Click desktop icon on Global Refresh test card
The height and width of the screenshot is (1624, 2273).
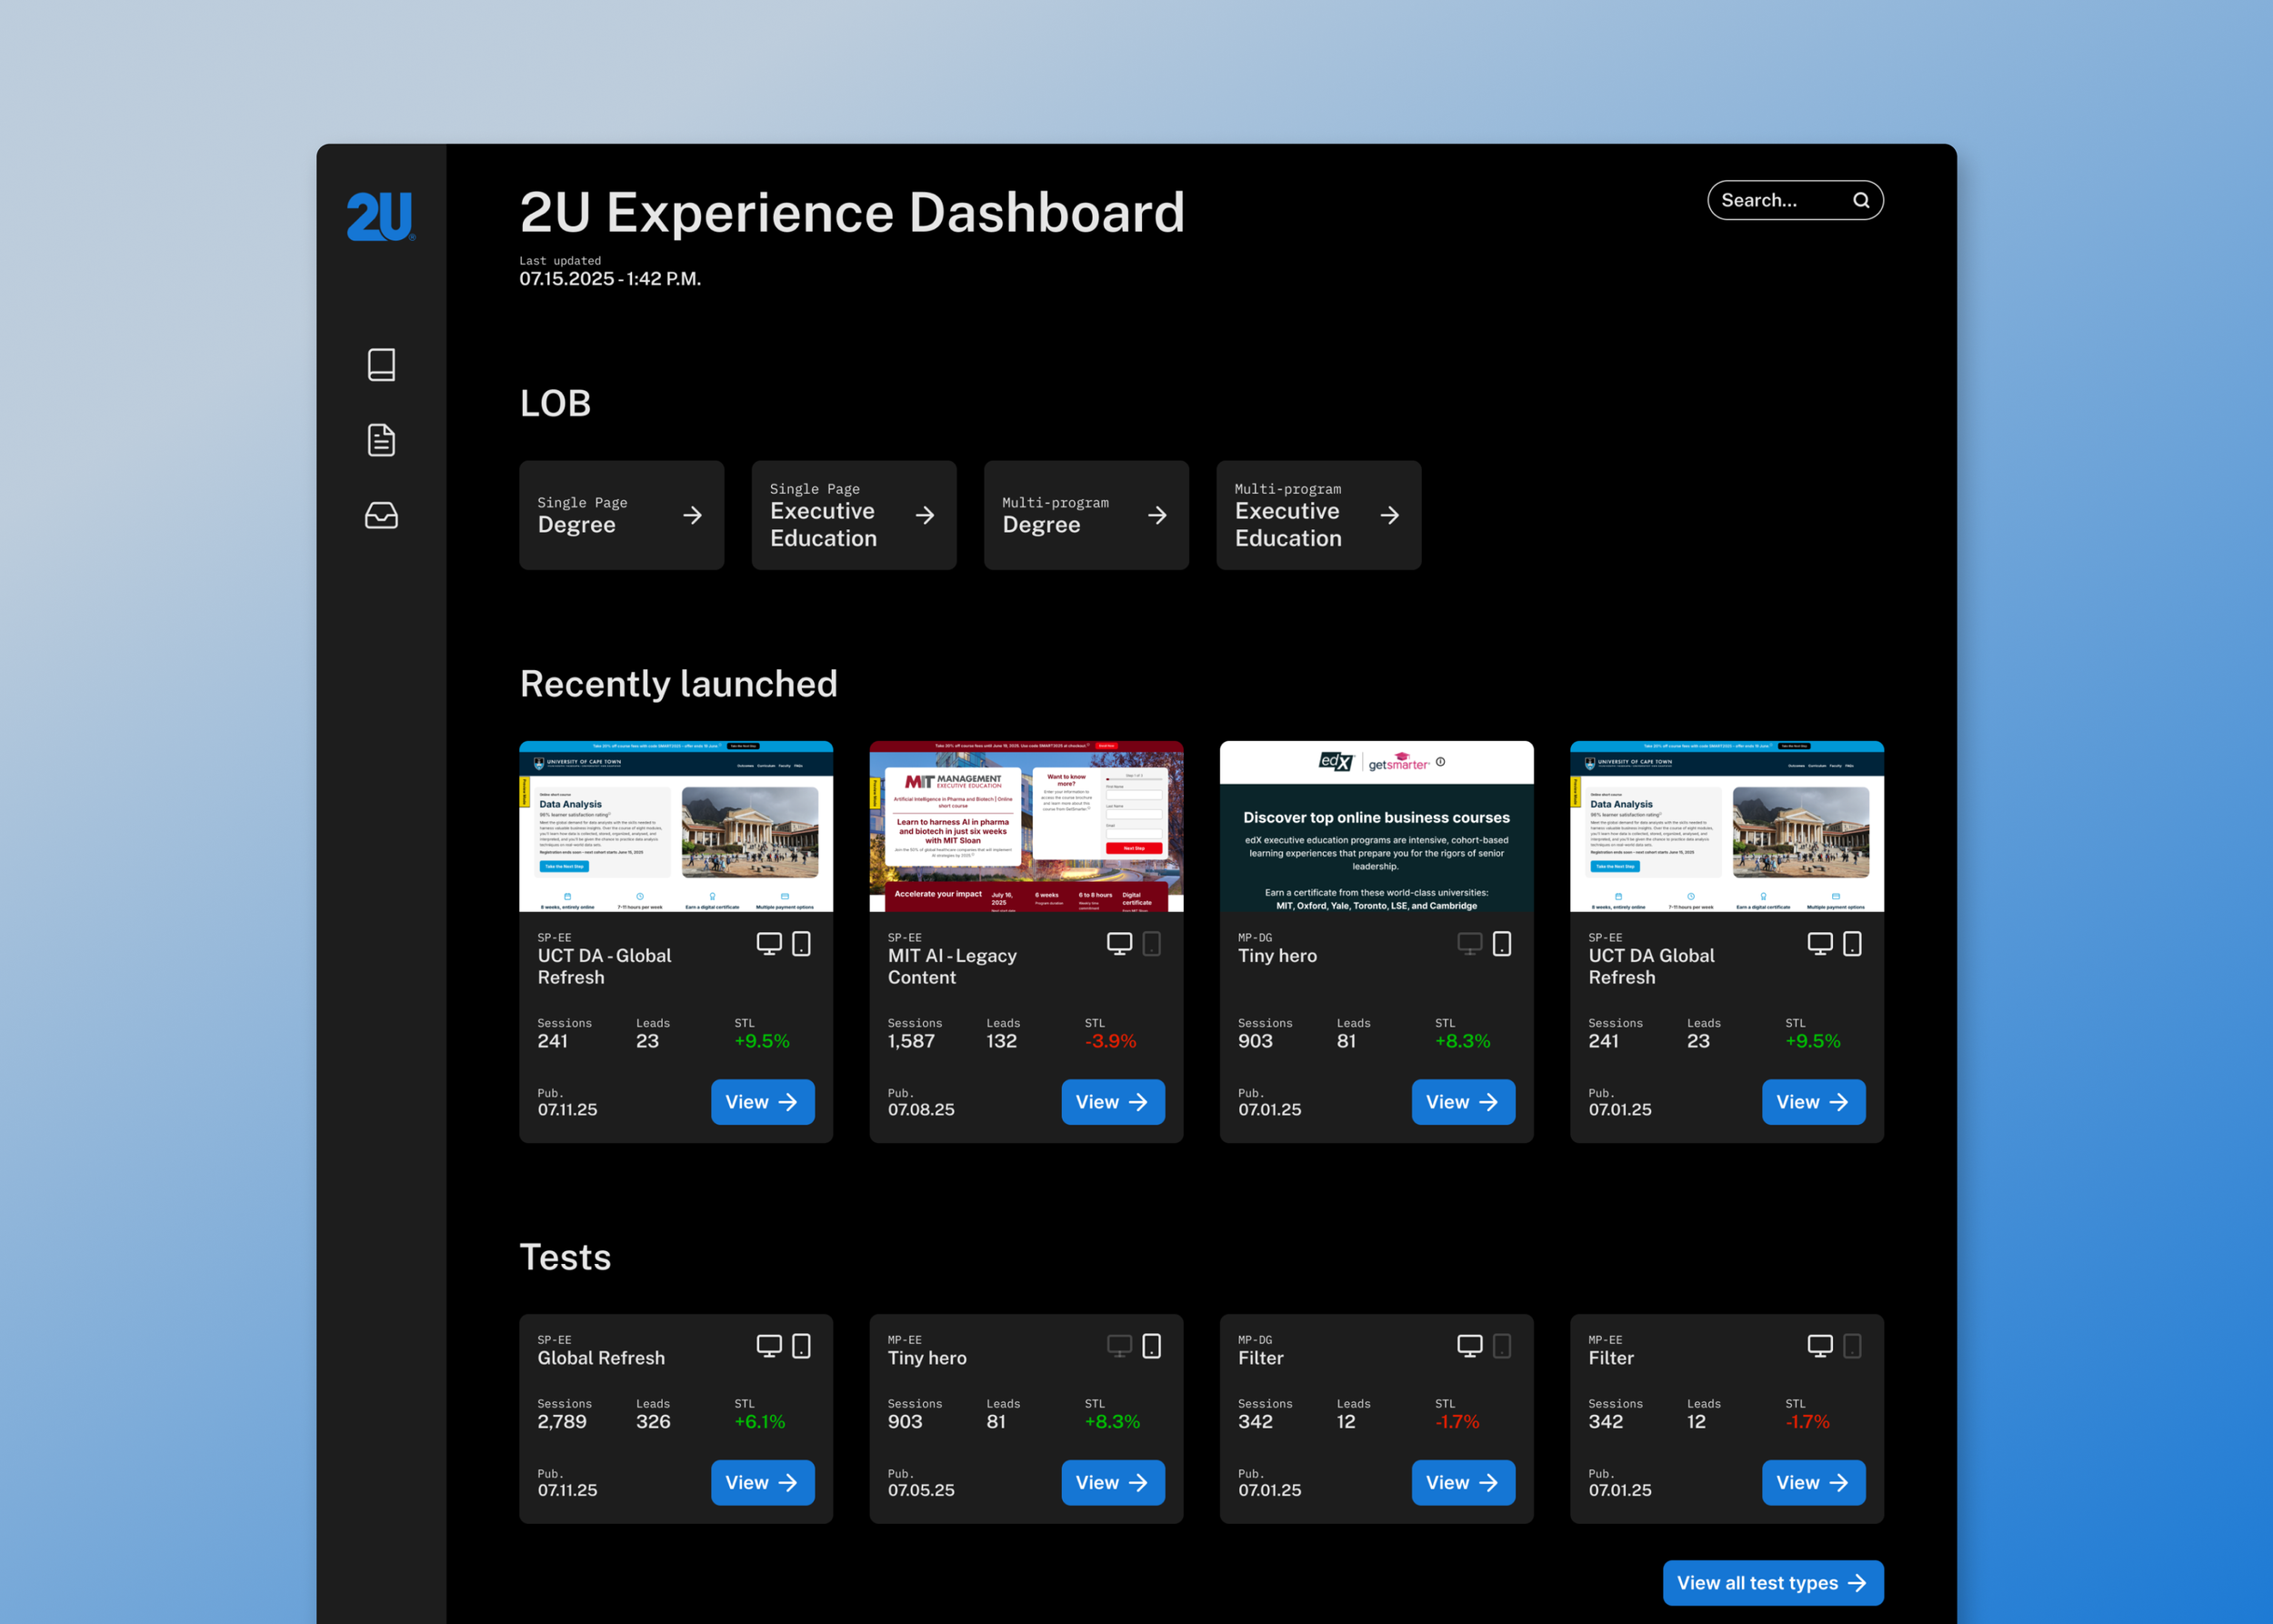pos(769,1346)
